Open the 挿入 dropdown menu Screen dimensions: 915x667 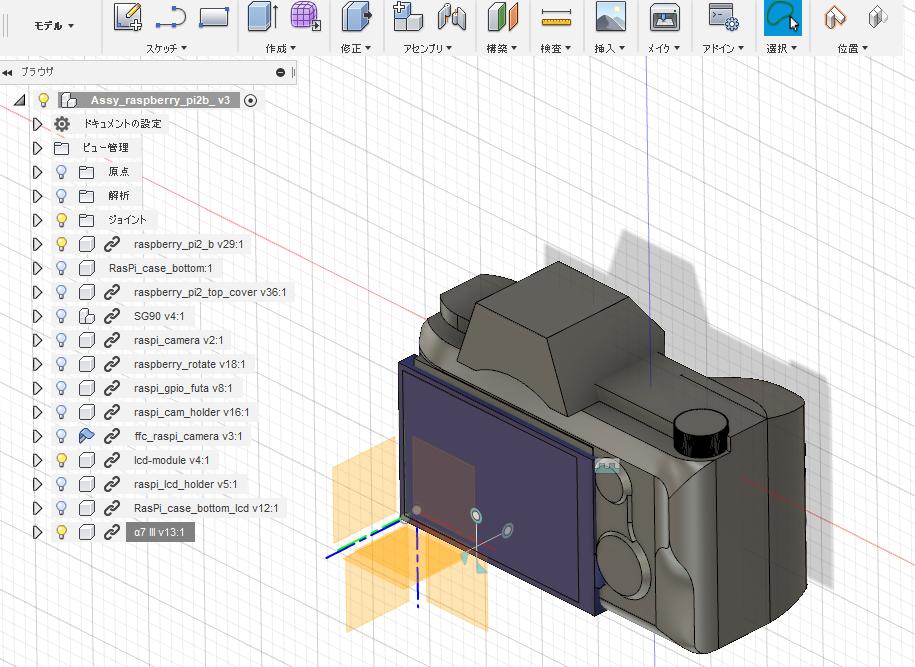pyautogui.click(x=610, y=48)
